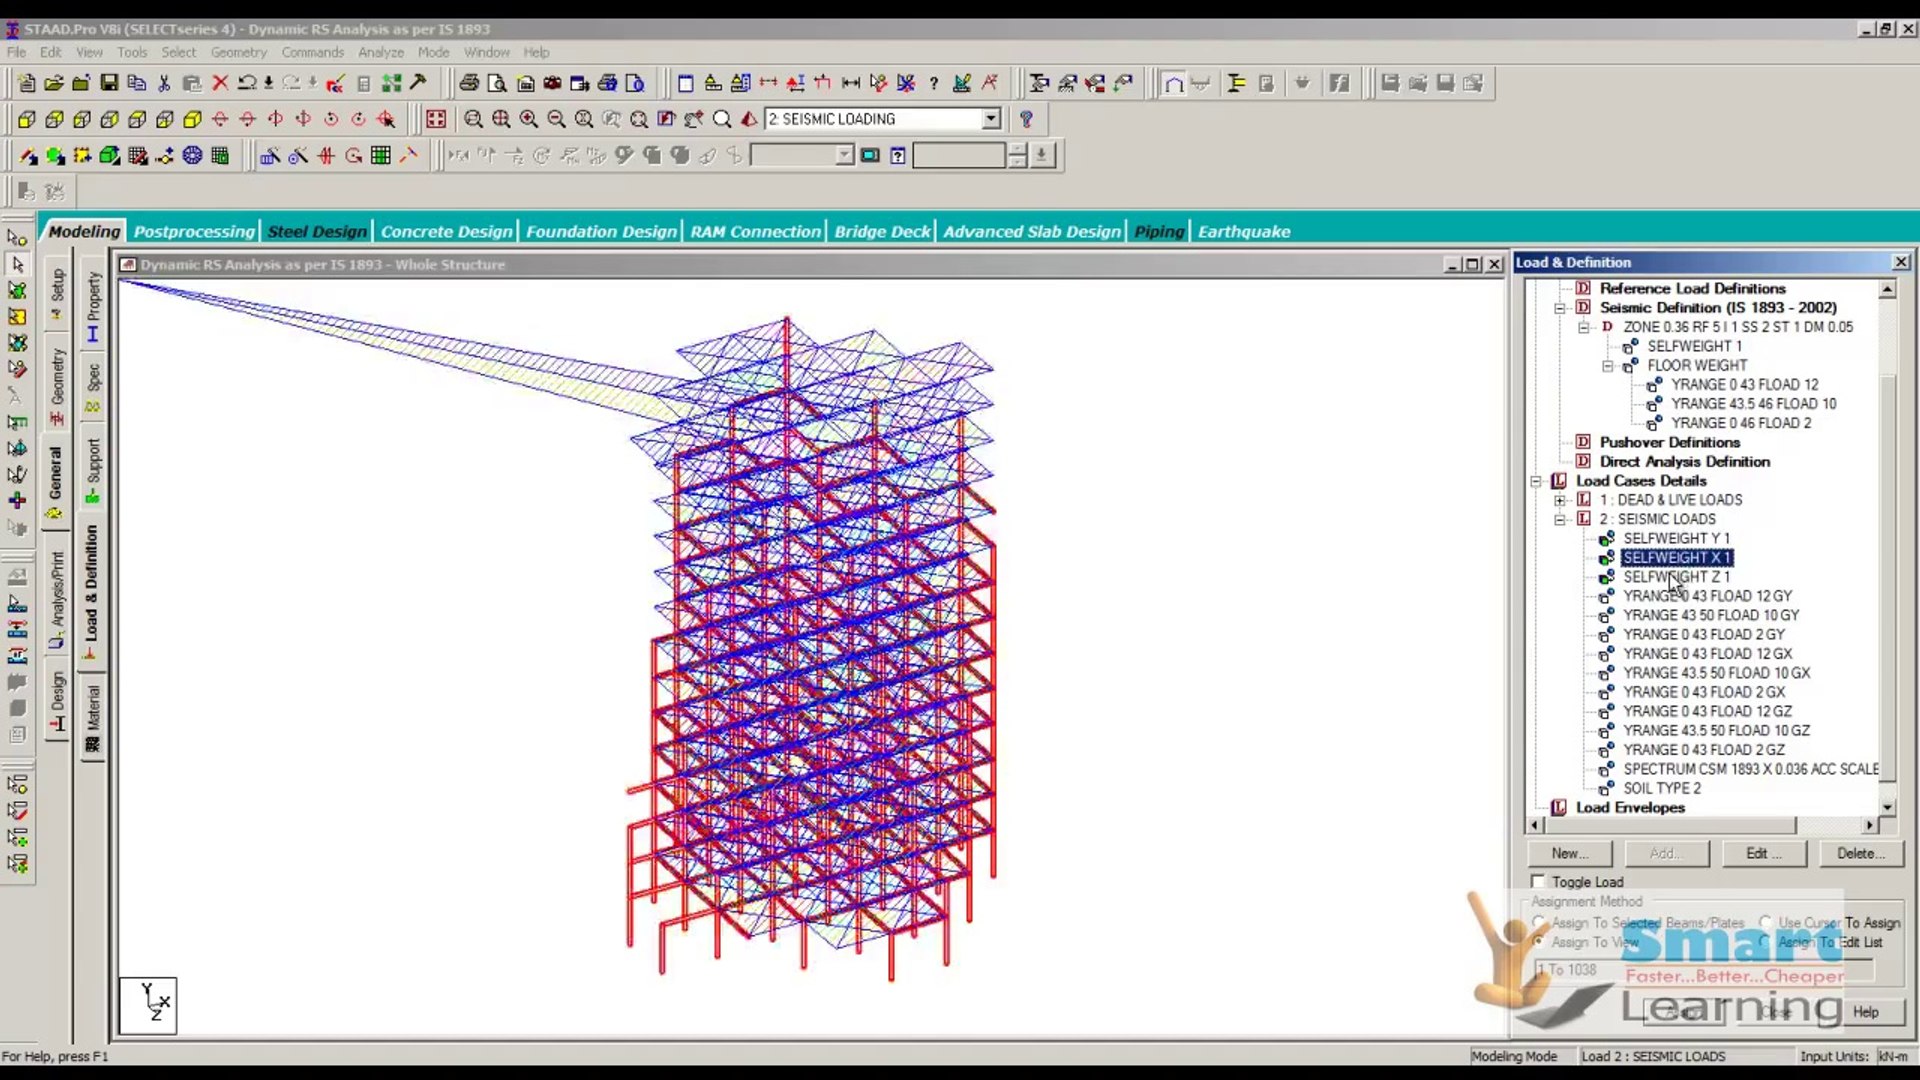Click the Print icon in toolbar
Image resolution: width=1920 pixels, height=1080 pixels.
pos(468,83)
